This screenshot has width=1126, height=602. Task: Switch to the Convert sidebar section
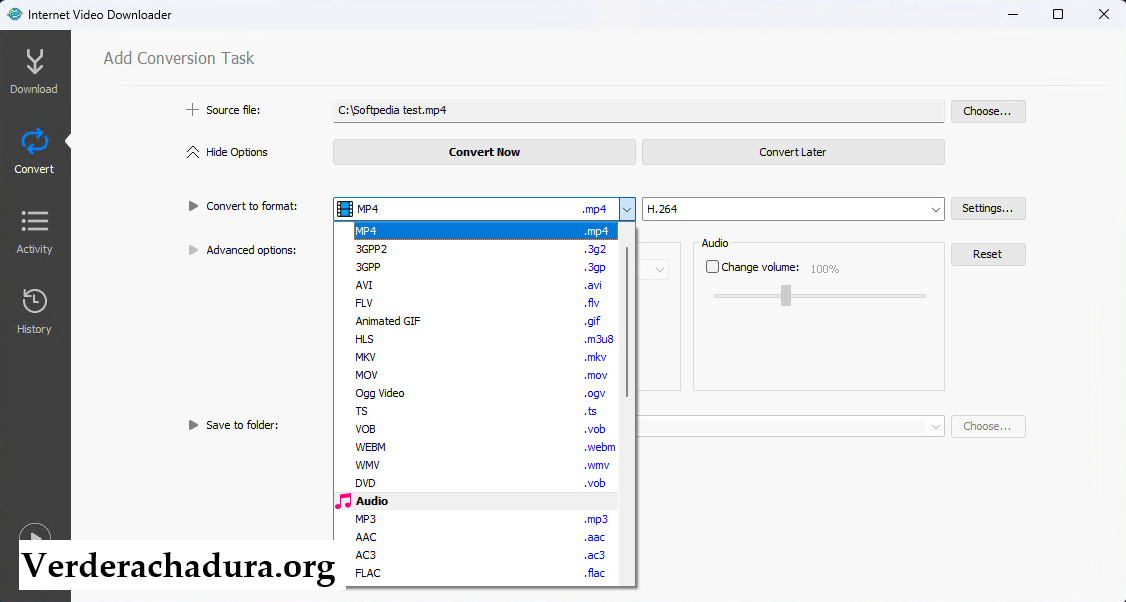tap(34, 152)
